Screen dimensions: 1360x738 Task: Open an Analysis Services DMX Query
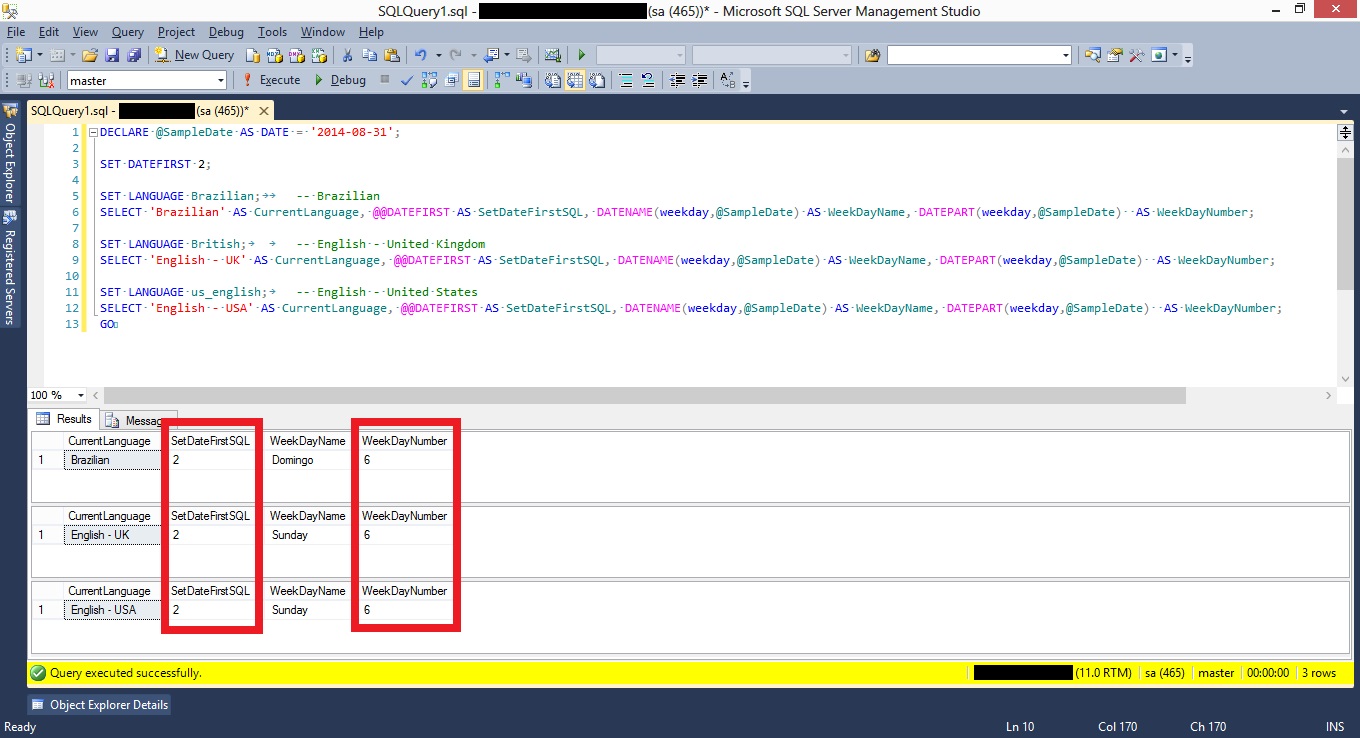point(297,55)
